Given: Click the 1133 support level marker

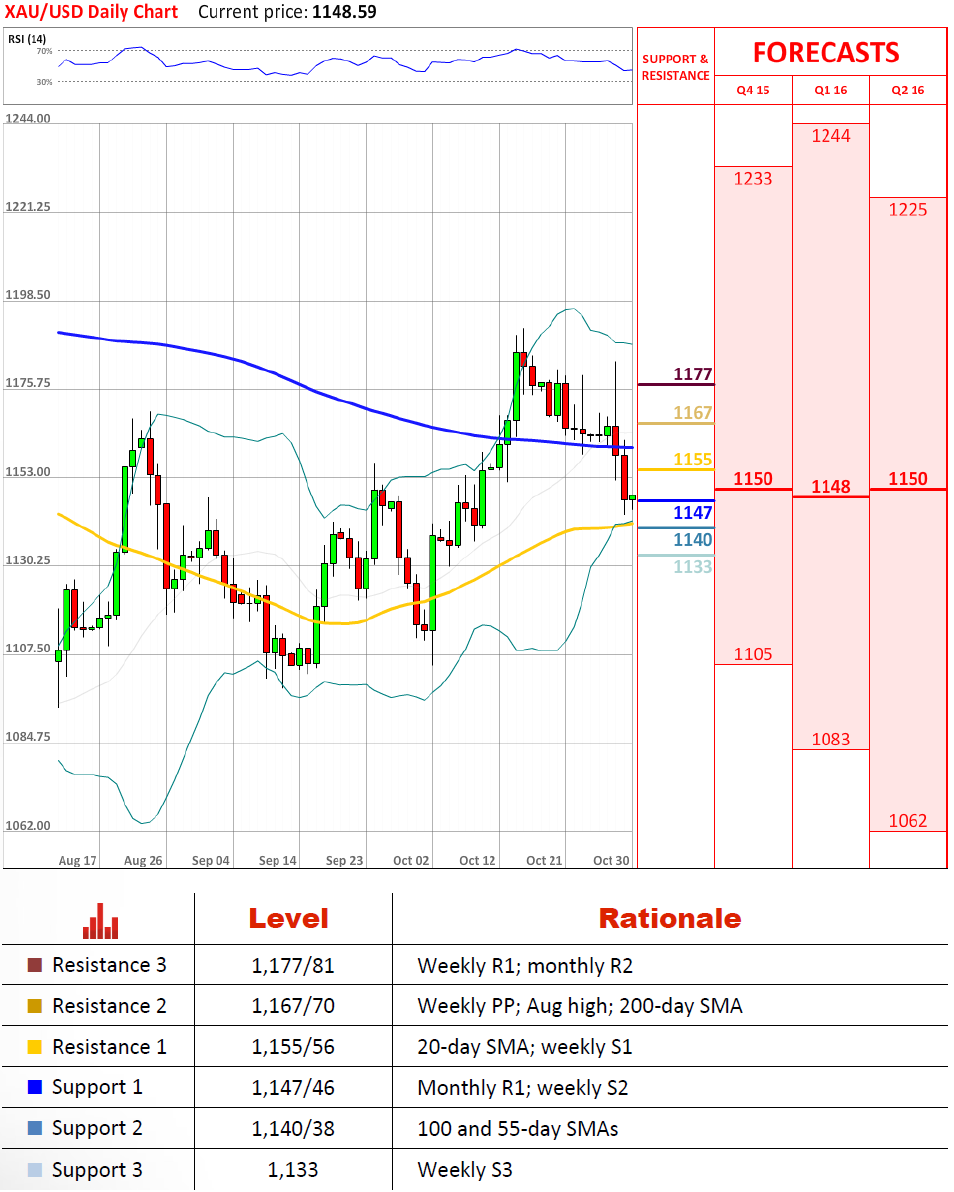Looking at the screenshot, I should click(x=693, y=566).
